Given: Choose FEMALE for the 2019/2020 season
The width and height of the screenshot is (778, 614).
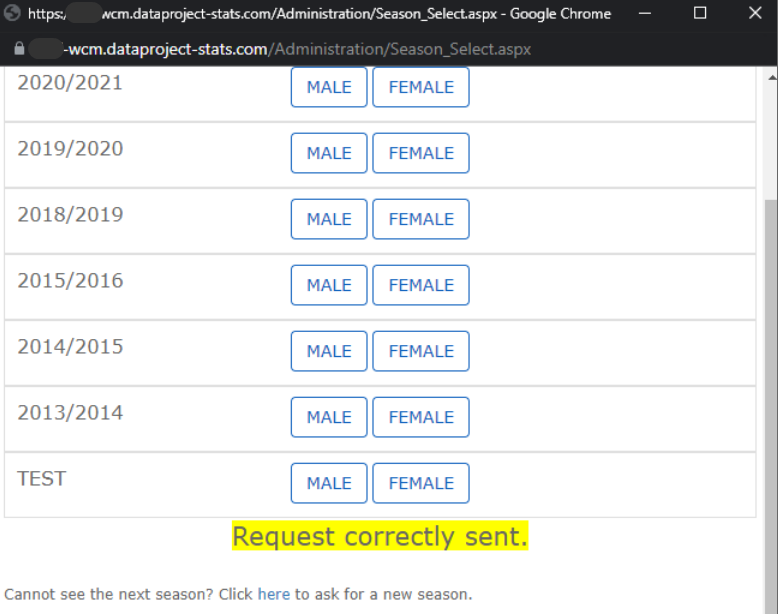Looking at the screenshot, I should 421,153.
